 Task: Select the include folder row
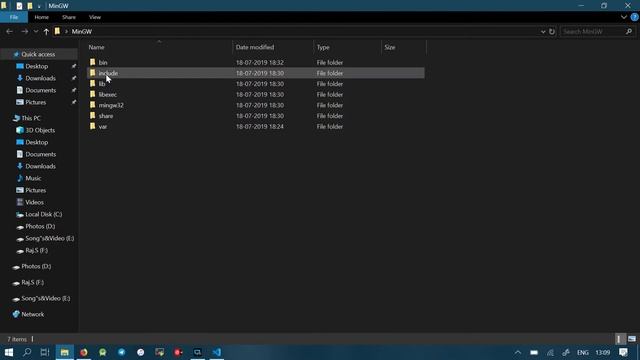click(256, 73)
